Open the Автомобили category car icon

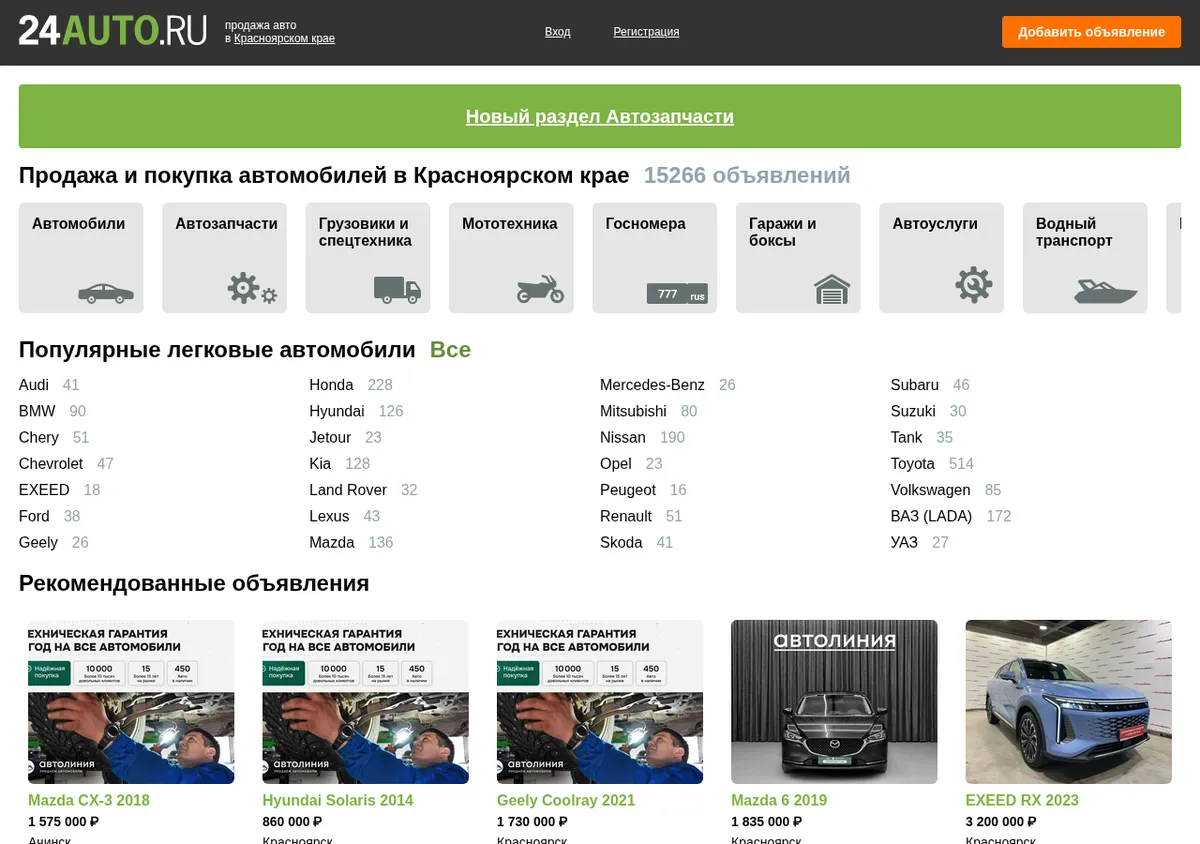tap(106, 293)
